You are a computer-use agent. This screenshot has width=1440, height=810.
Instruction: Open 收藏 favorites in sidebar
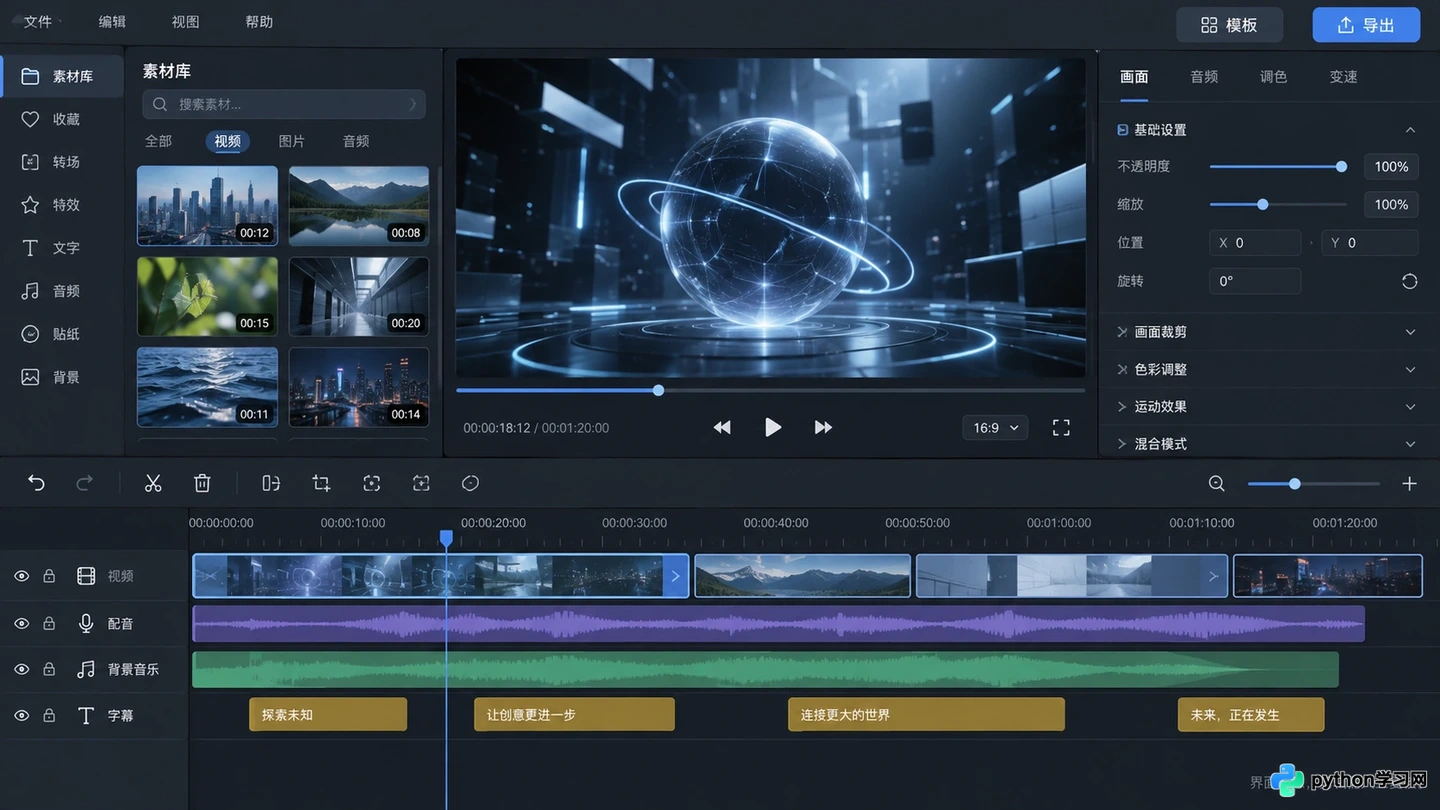click(x=62, y=119)
